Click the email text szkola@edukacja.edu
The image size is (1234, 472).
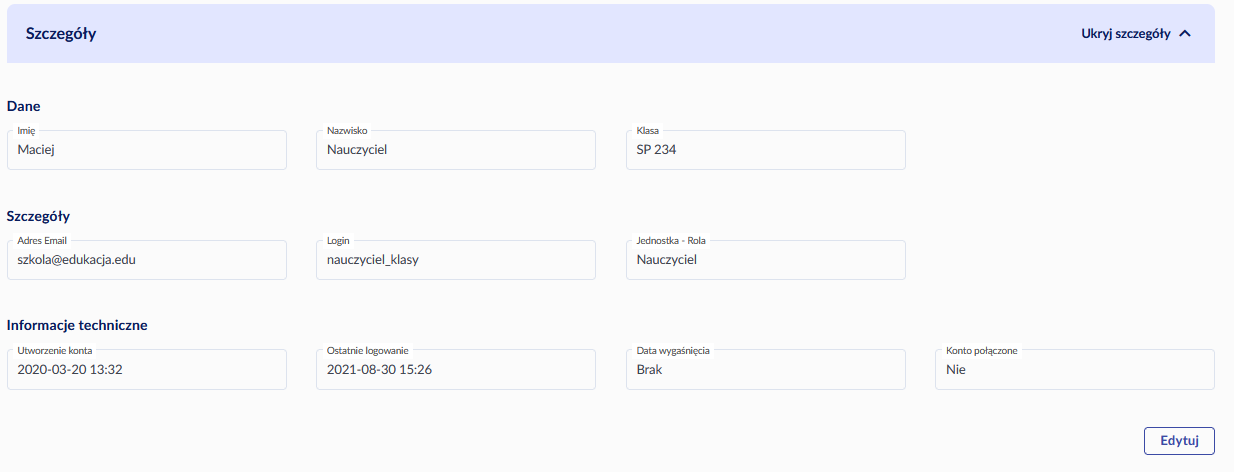77,260
